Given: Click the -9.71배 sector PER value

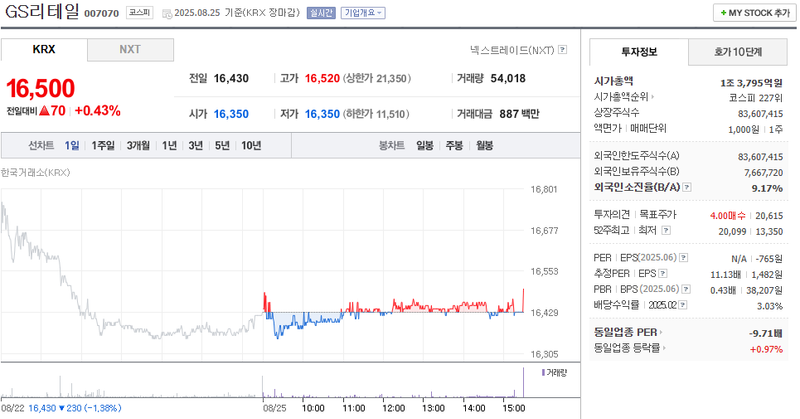Looking at the screenshot, I should (x=766, y=333).
